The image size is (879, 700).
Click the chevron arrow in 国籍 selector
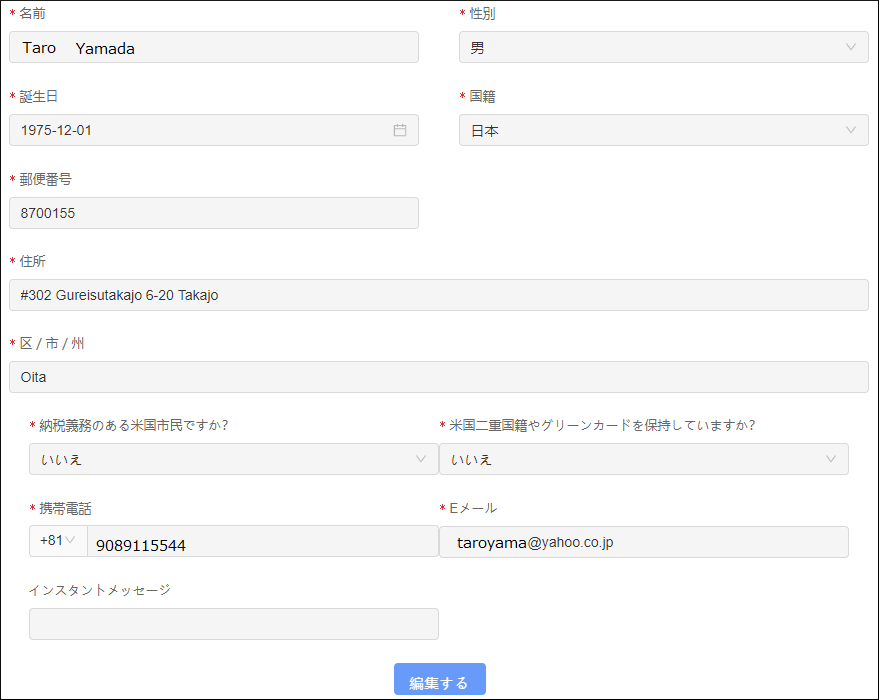click(851, 130)
